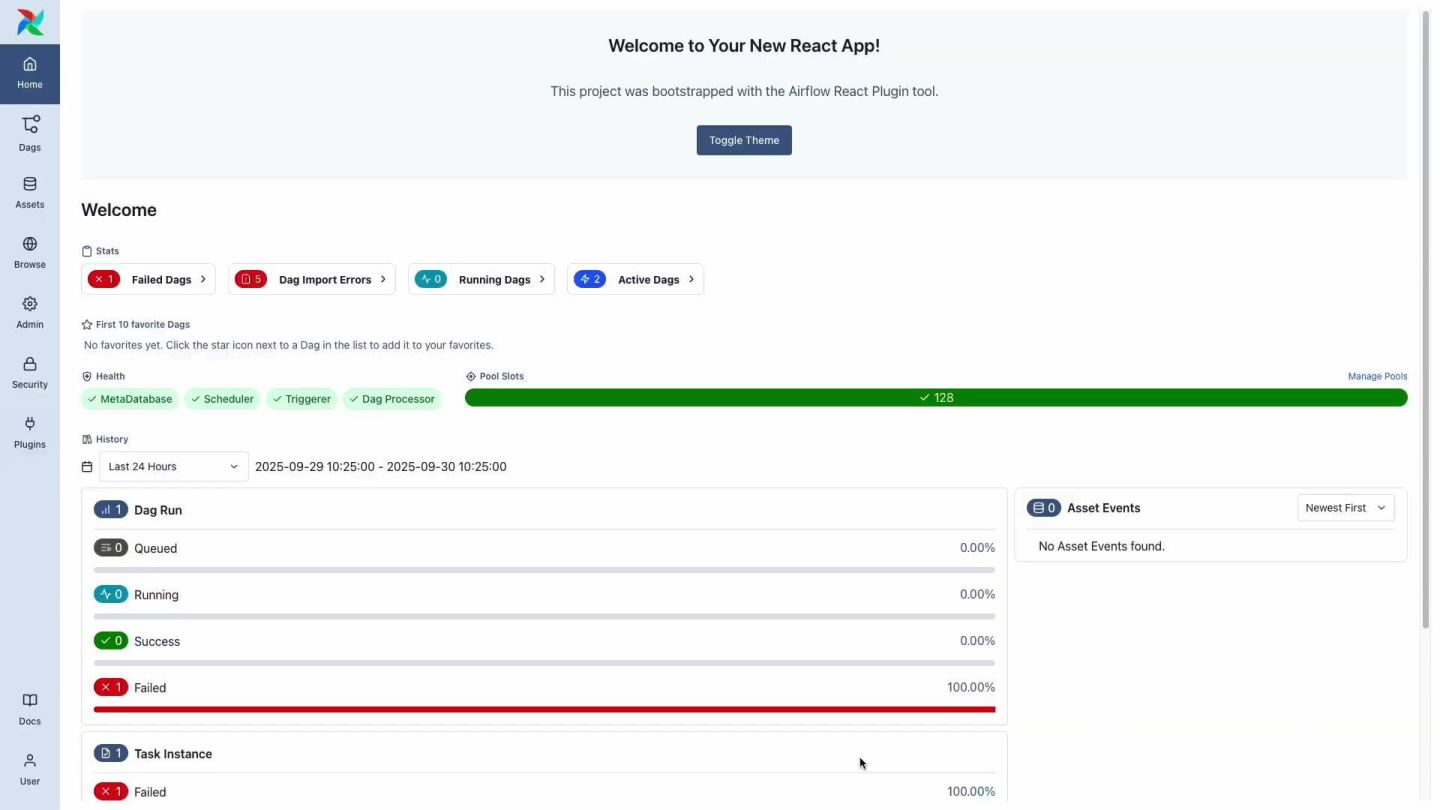Click the 100.00% value in Dag Run Failed row
This screenshot has height=810, width=1440.
click(x=971, y=687)
